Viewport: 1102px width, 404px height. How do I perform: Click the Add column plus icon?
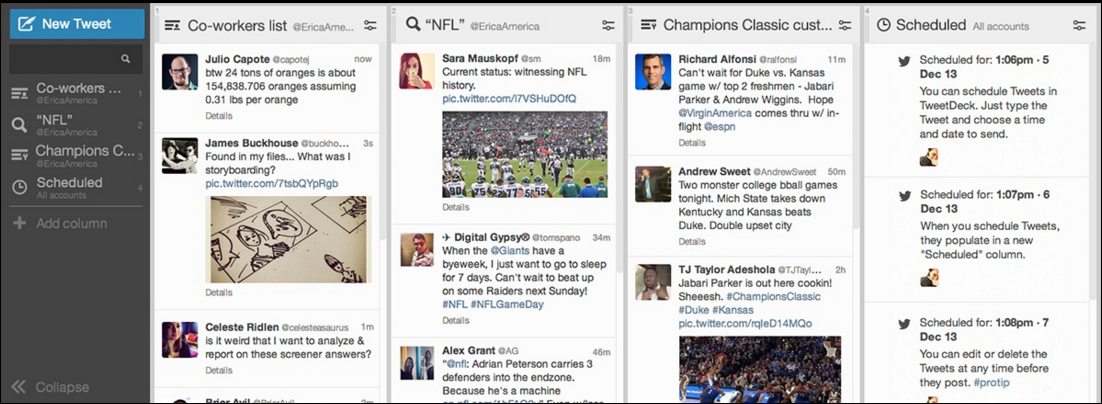click(x=19, y=223)
